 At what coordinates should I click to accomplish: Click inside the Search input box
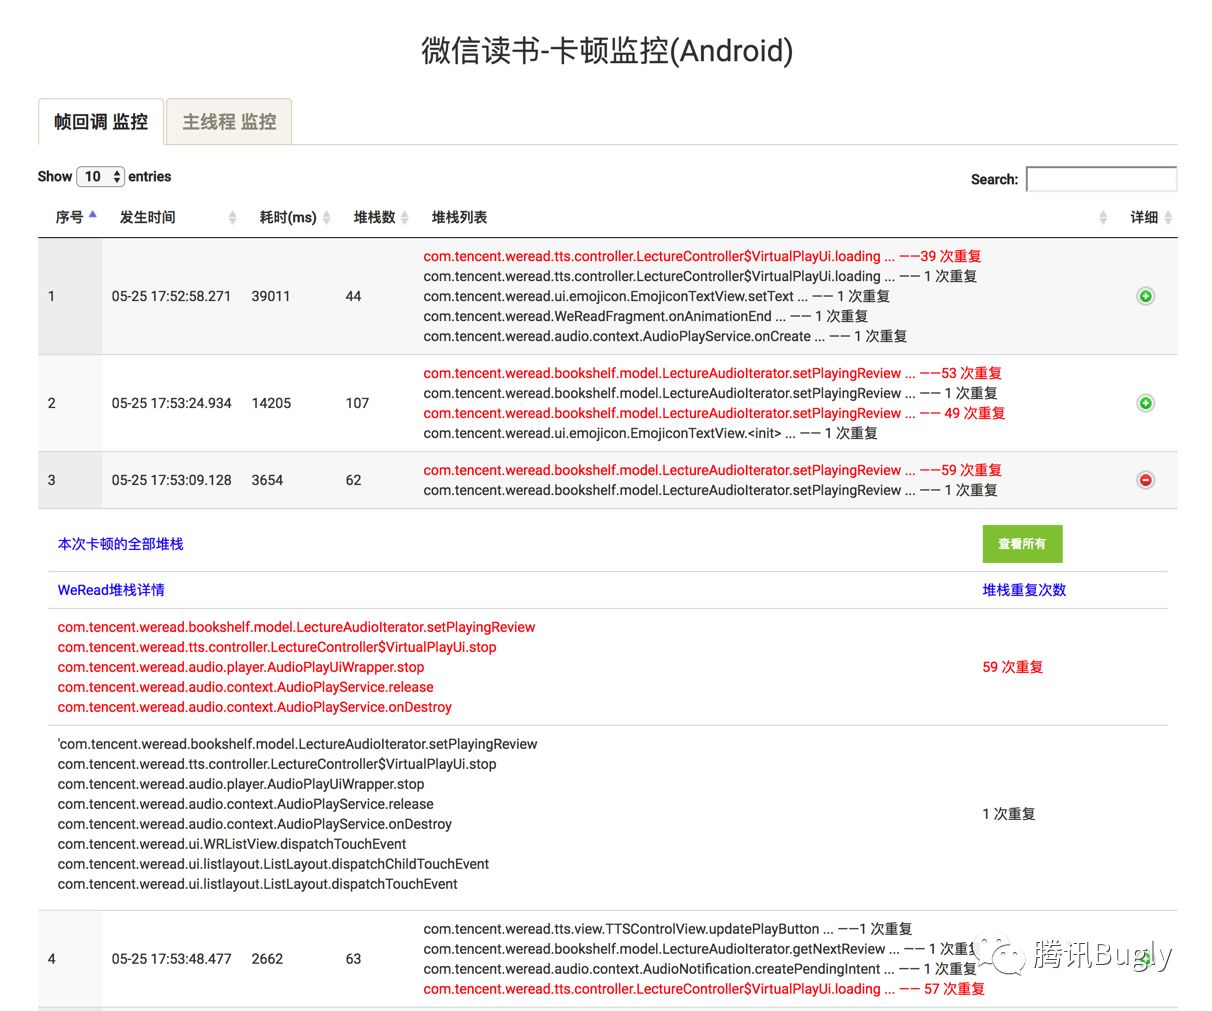tap(1100, 179)
